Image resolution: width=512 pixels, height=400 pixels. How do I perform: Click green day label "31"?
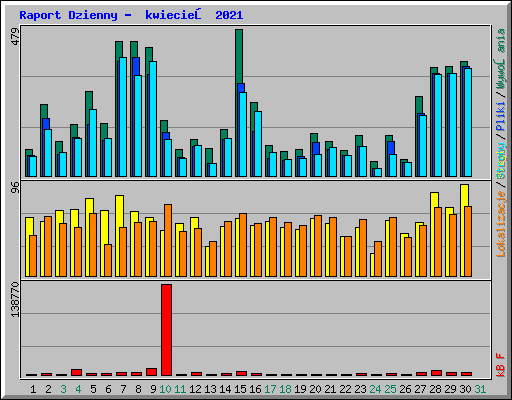pyautogui.click(x=480, y=389)
